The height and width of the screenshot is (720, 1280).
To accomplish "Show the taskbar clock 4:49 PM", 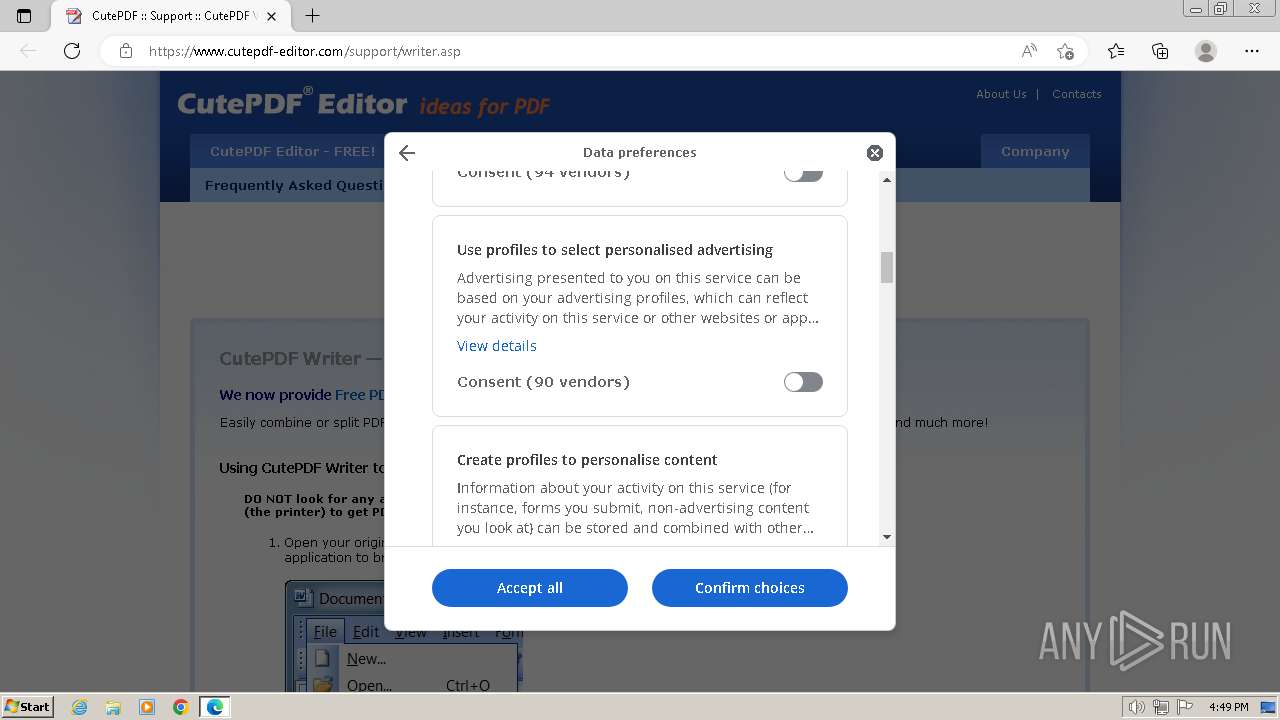I will click(1228, 707).
